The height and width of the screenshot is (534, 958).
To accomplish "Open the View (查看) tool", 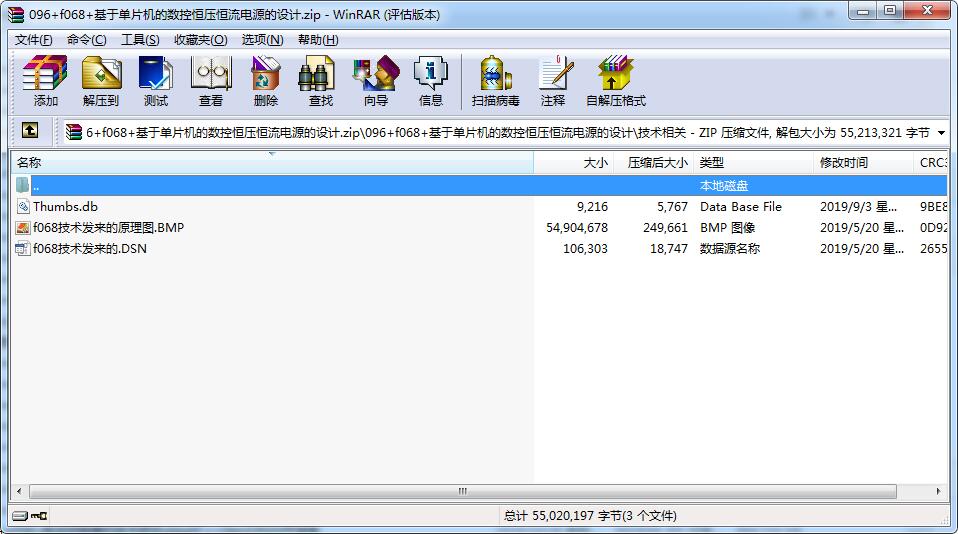I will 211,81.
